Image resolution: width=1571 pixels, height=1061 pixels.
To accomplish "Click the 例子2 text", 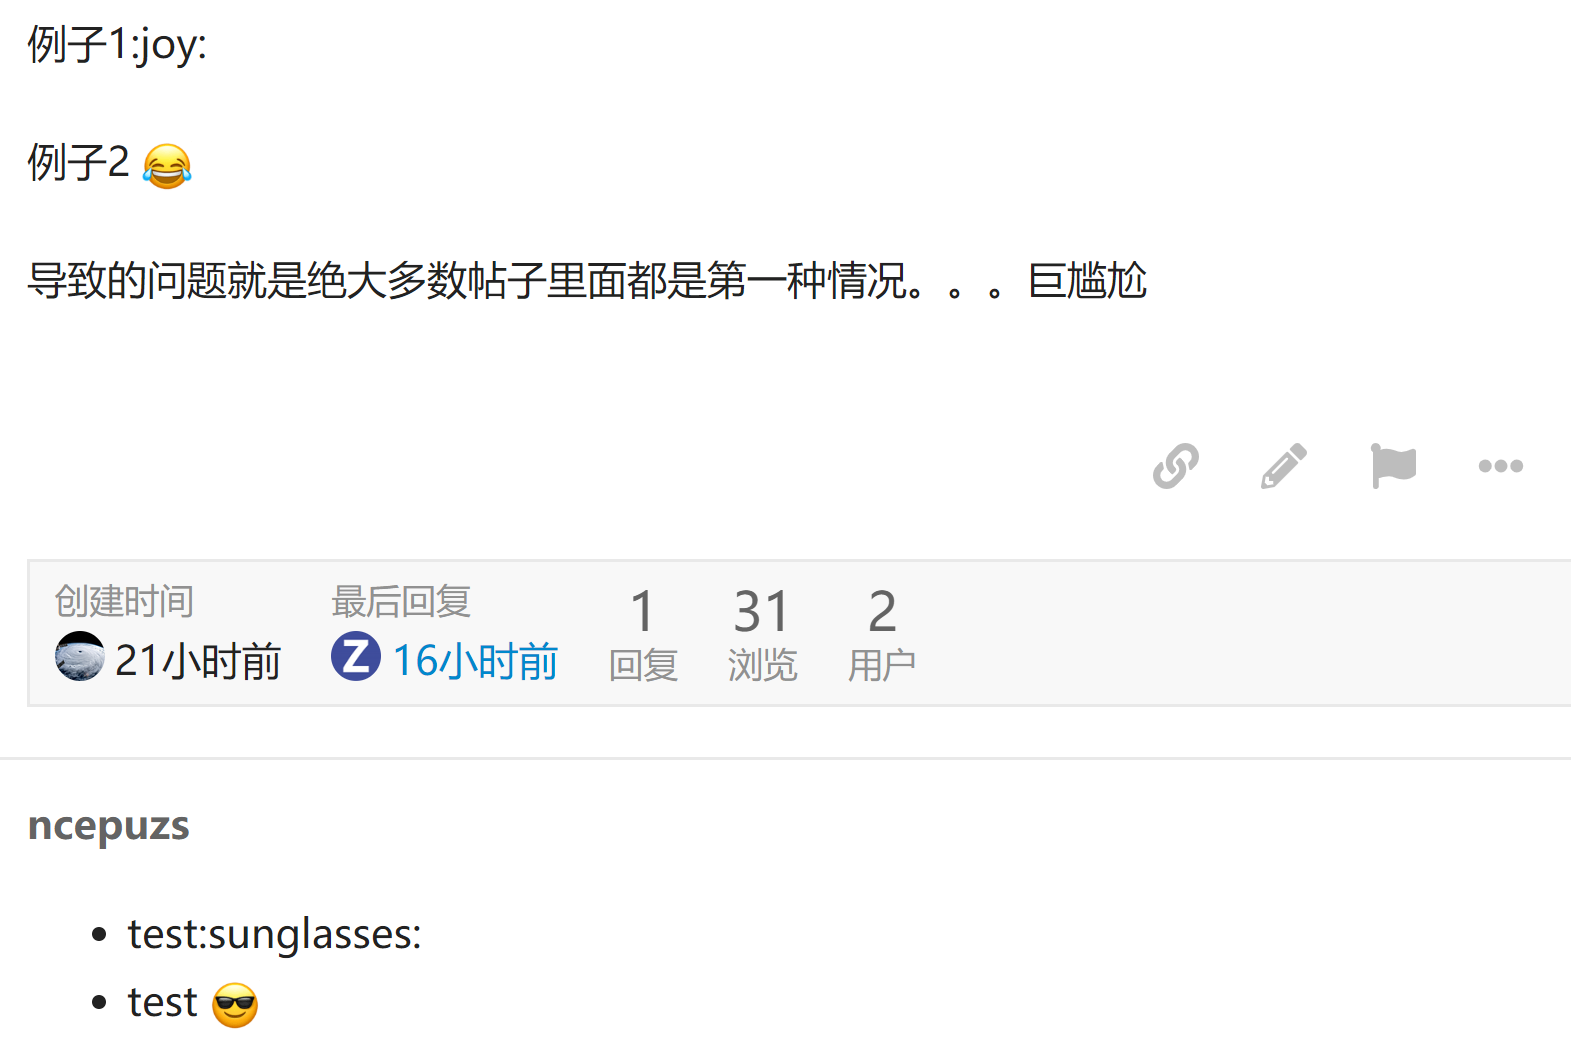I will click(78, 162).
